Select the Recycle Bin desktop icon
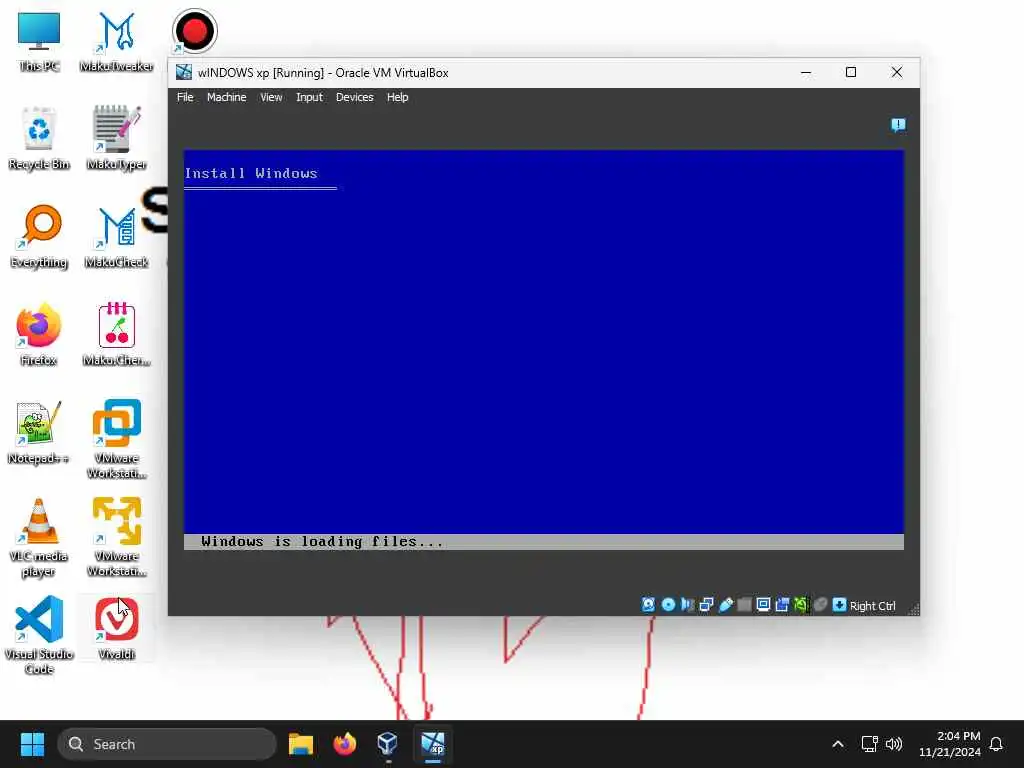 (39, 138)
